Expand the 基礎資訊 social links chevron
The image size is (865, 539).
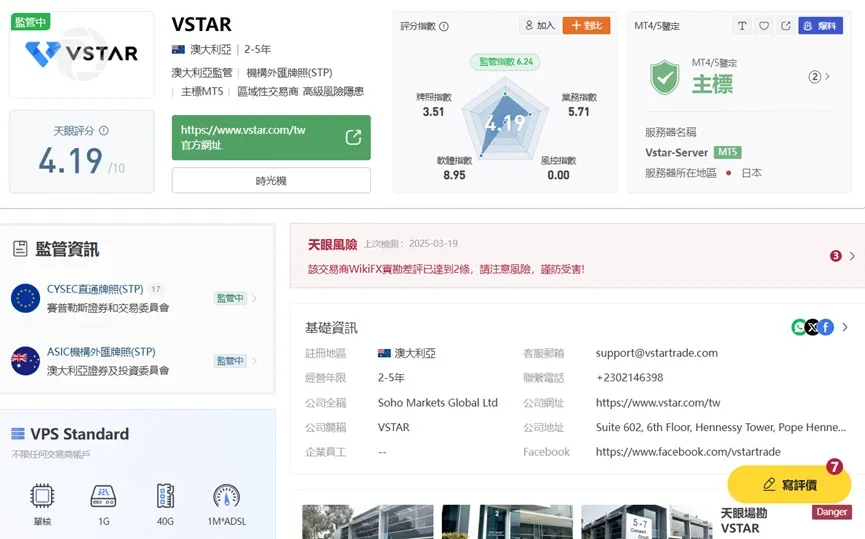845,327
